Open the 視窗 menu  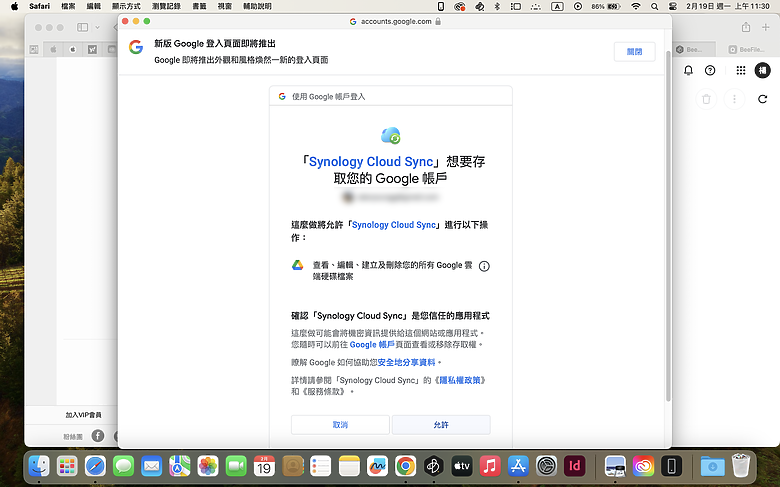225,6
